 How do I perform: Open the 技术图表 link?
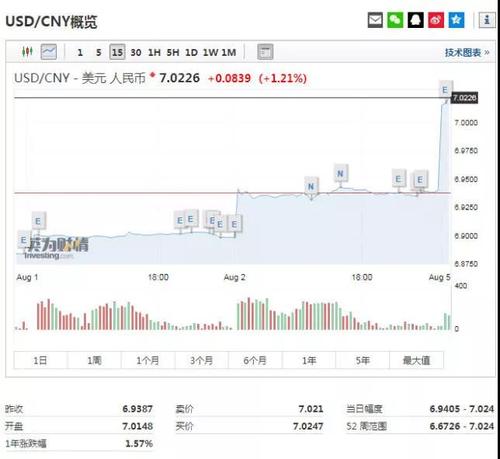(467, 52)
